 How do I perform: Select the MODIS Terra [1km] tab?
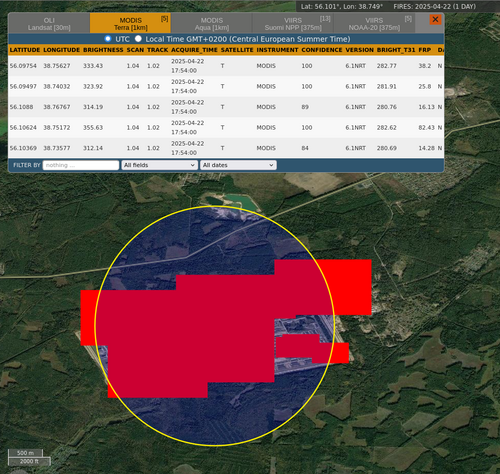coord(130,24)
